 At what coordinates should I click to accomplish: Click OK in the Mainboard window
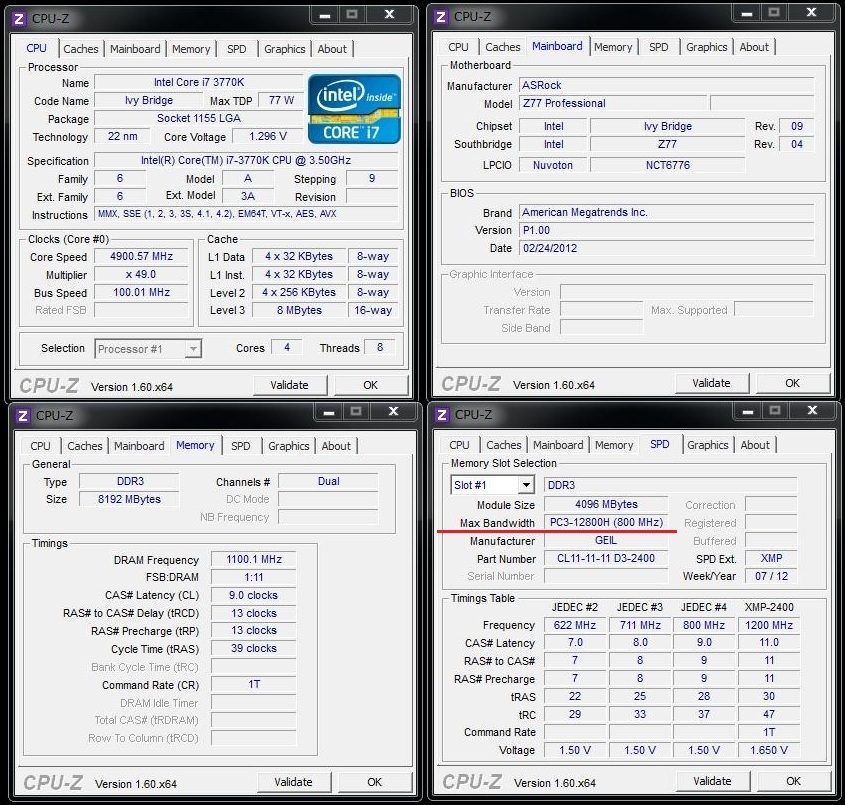[x=793, y=383]
